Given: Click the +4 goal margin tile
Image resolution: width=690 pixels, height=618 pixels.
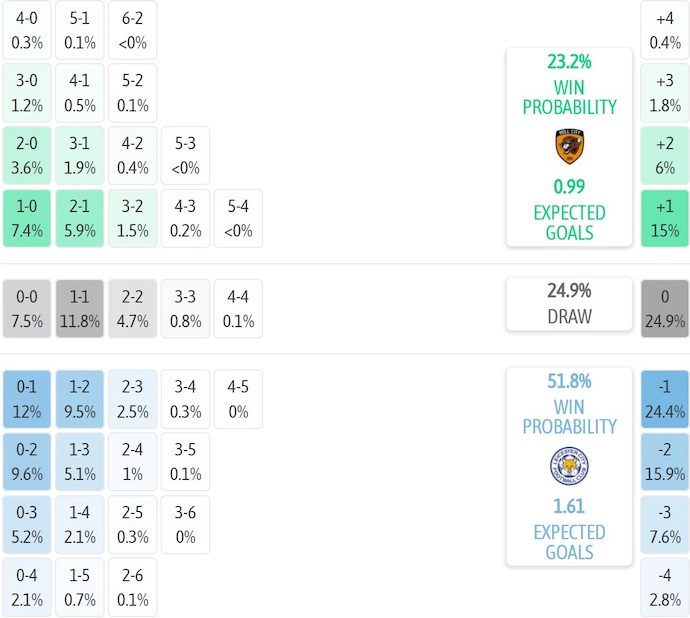Looking at the screenshot, I should (x=665, y=30).
